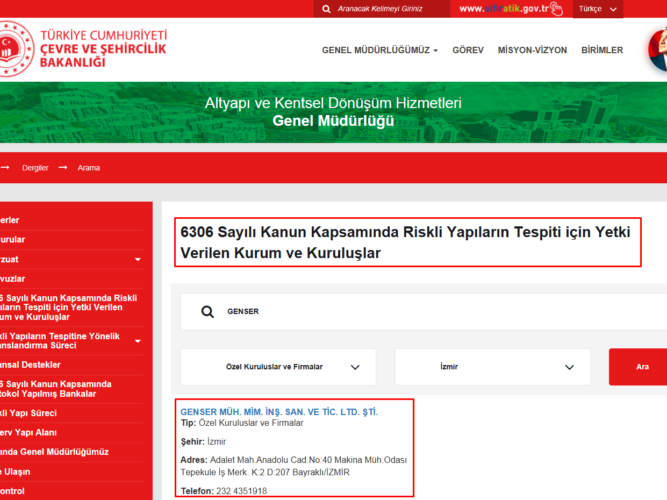Expand the Riskli Yapıların Tespitine Yönelik Ödeme Süreci sidebar arrow
This screenshot has height=500, width=667.
pos(138,341)
